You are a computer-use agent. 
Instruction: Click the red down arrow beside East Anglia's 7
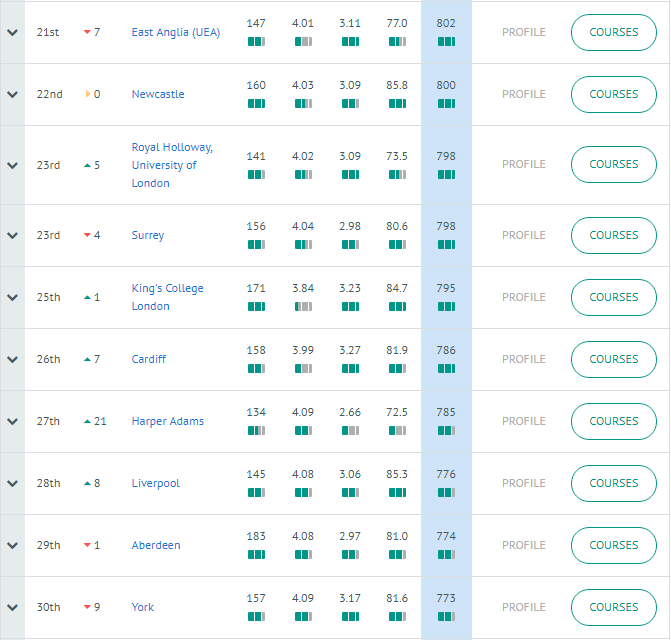[x=87, y=32]
